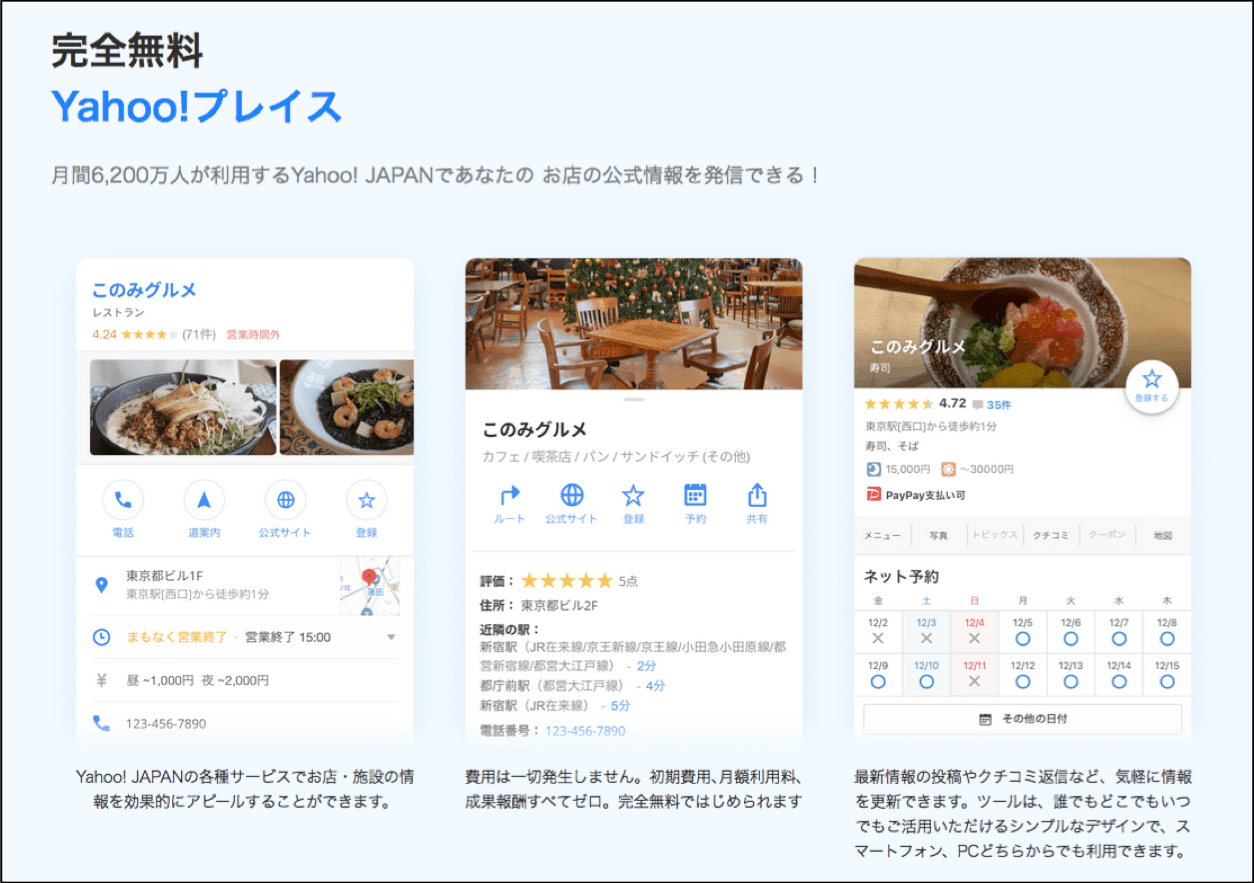1254x883 pixels.
Task: Expand business hours dropdown arrow
Action: (391, 637)
